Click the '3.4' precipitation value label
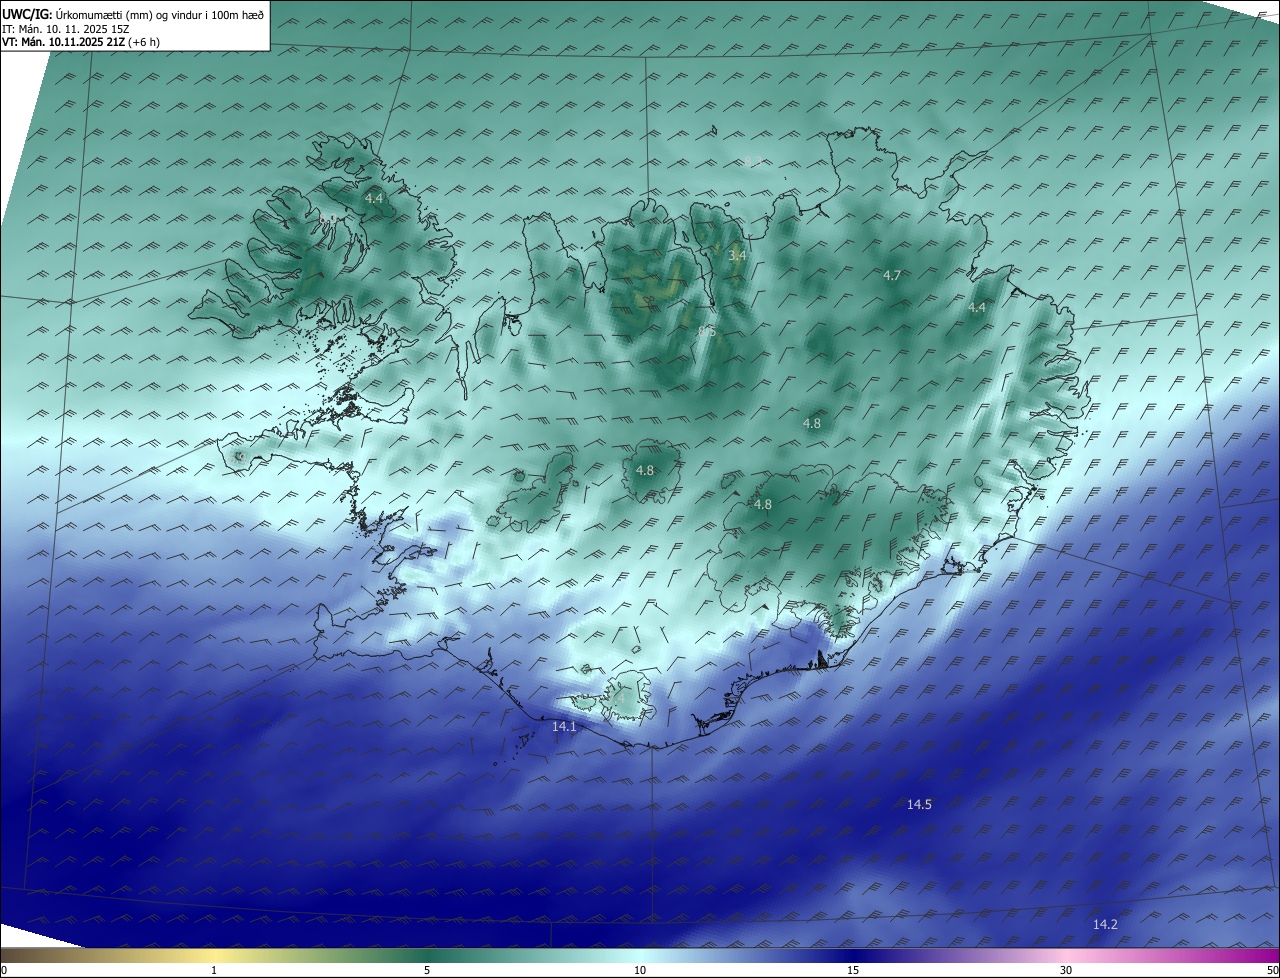The height and width of the screenshot is (978, 1280). pos(737,256)
